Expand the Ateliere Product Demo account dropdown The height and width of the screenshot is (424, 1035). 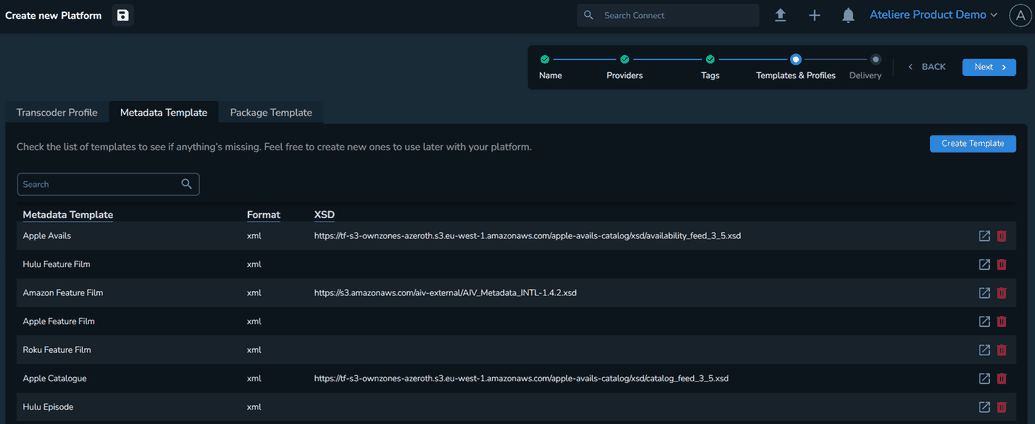pos(933,15)
